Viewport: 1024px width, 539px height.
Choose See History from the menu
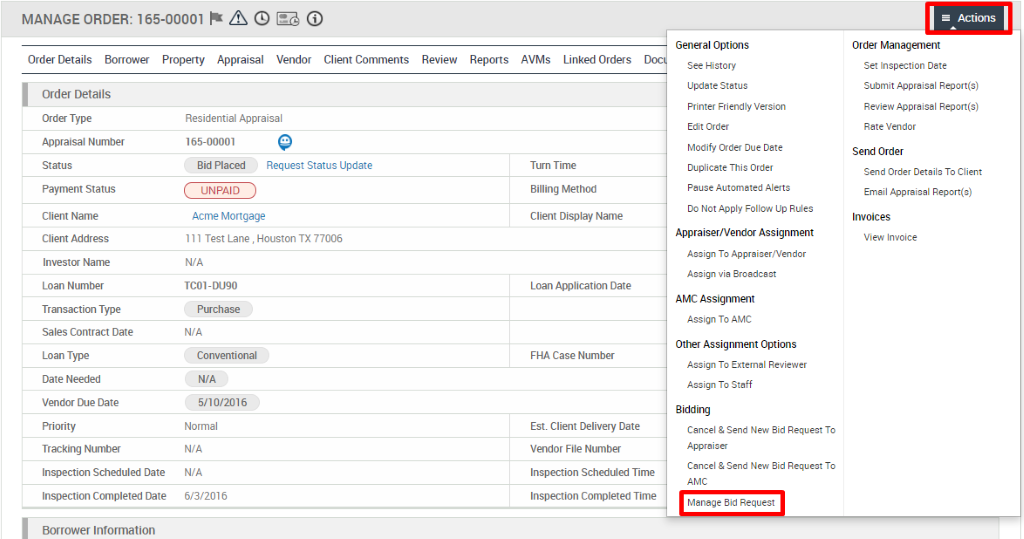(711, 65)
